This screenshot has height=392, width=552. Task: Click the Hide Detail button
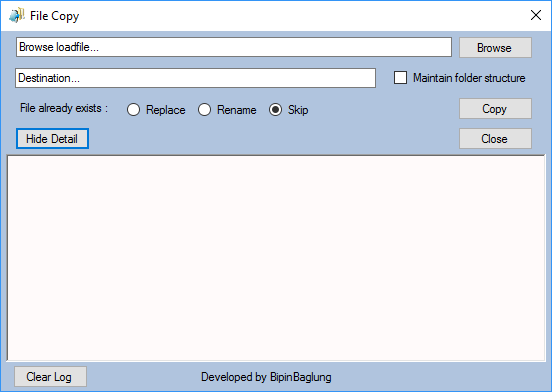coord(52,139)
